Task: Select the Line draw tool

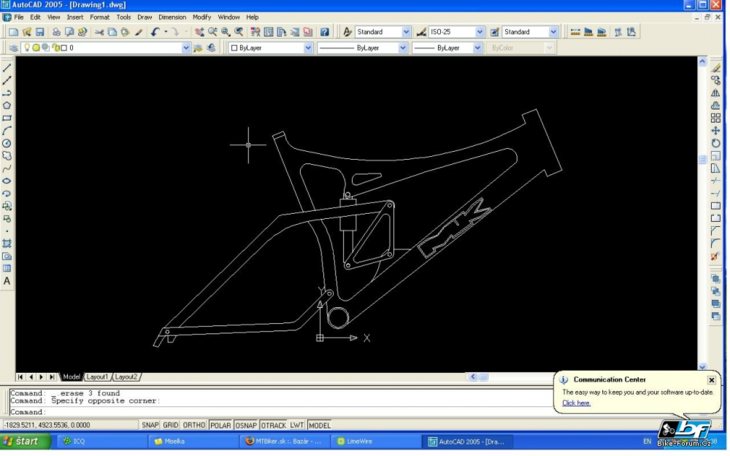Action: click(x=7, y=68)
